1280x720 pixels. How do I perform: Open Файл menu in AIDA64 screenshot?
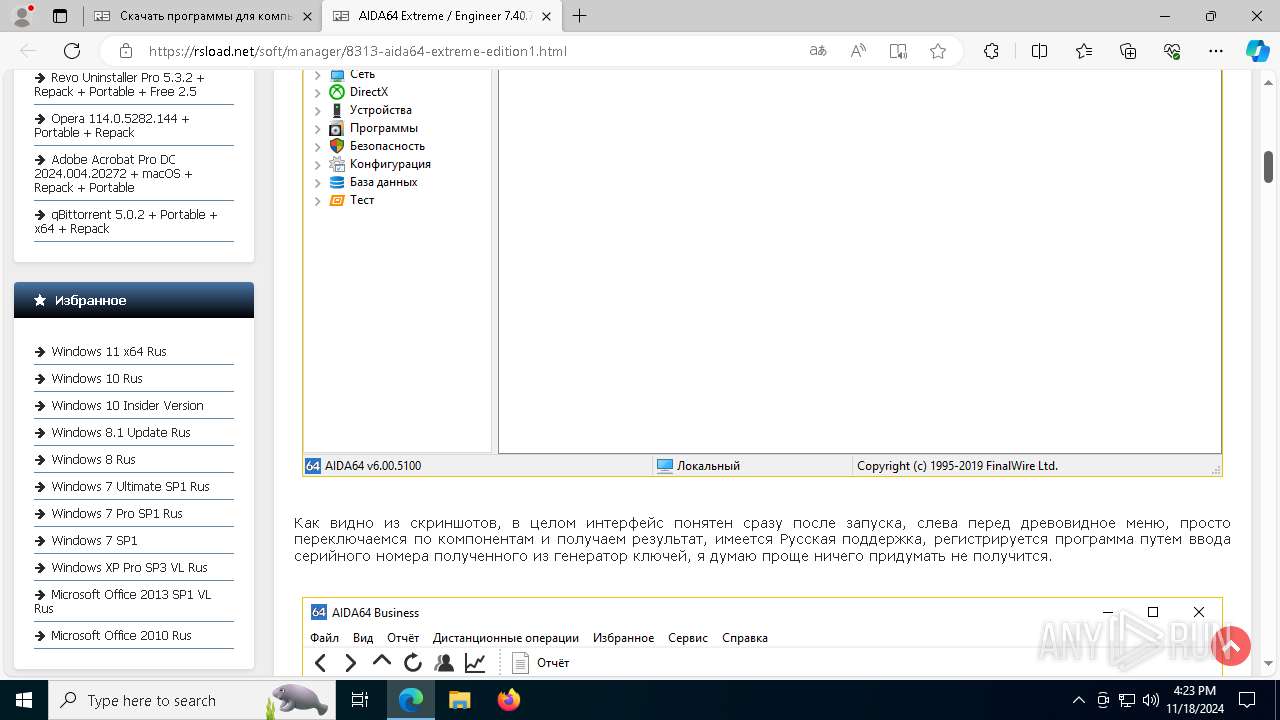(x=324, y=638)
